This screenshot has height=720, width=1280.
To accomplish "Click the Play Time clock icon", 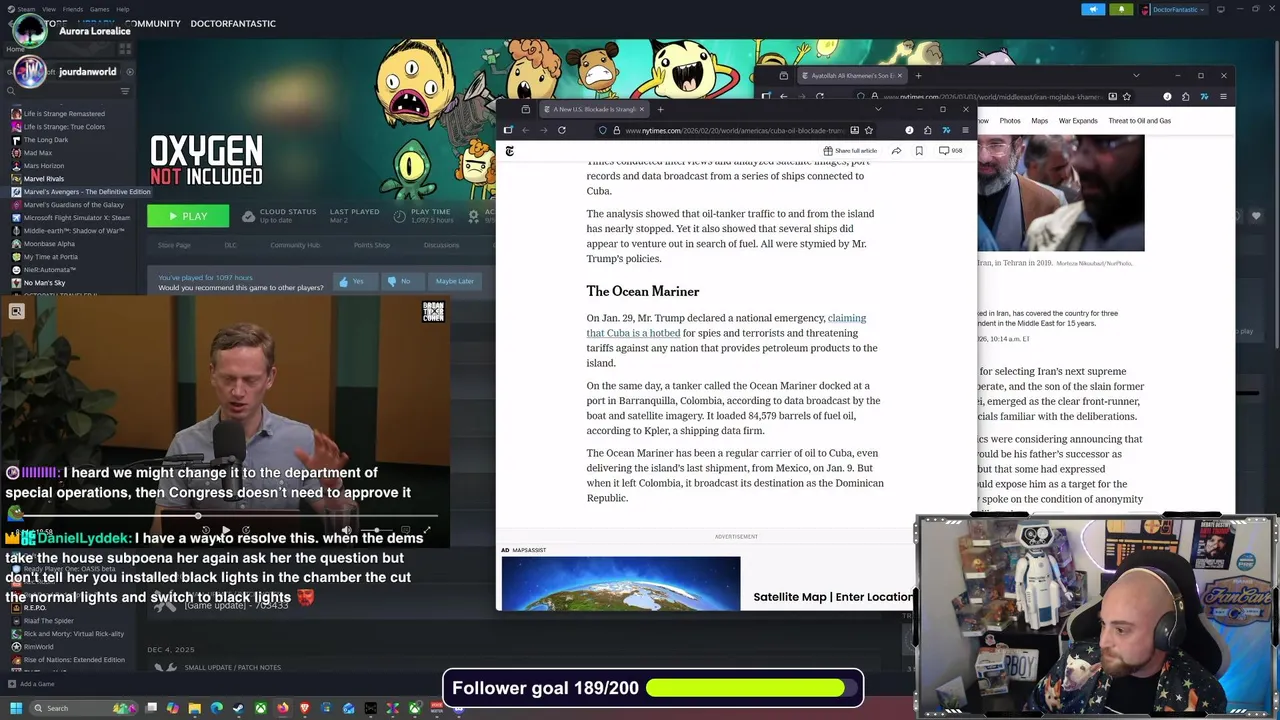I will click(399, 216).
